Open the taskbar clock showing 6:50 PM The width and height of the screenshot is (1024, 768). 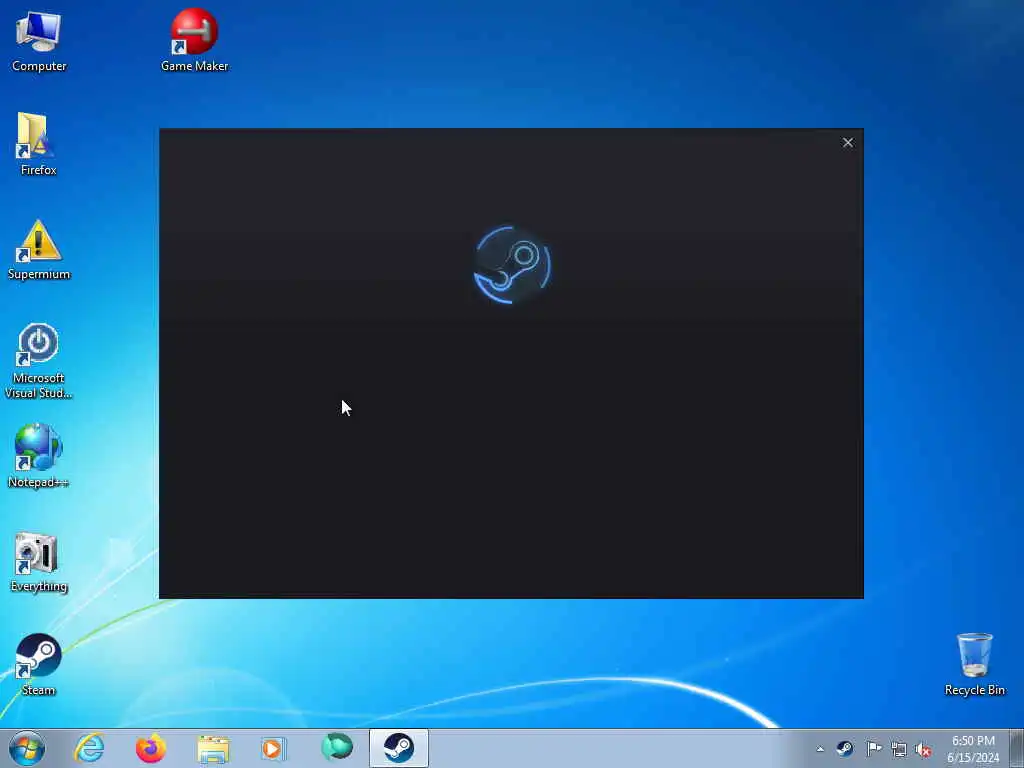[x=973, y=749]
